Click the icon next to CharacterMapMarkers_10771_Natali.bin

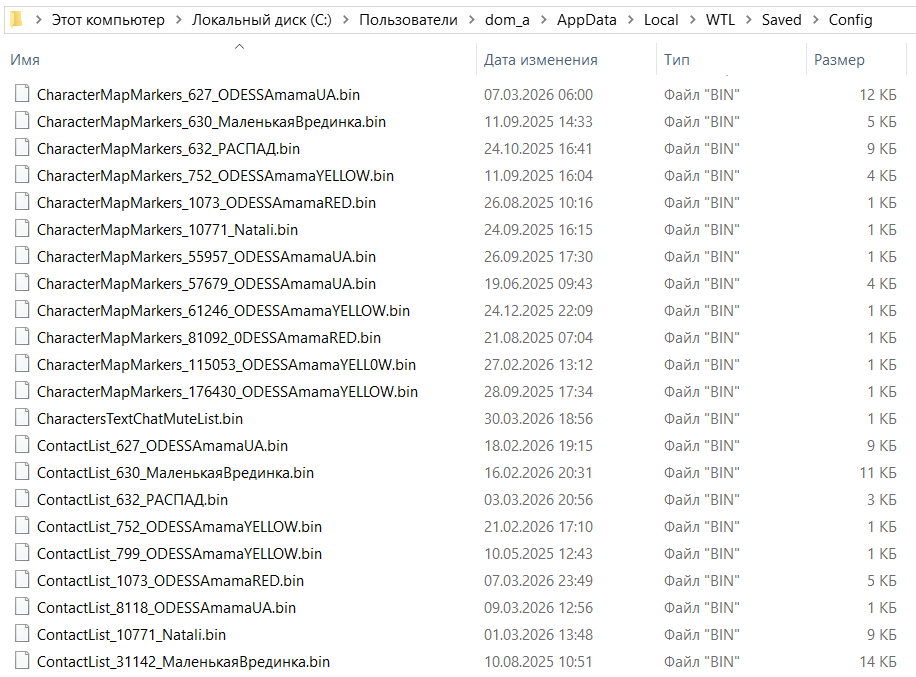click(22, 230)
